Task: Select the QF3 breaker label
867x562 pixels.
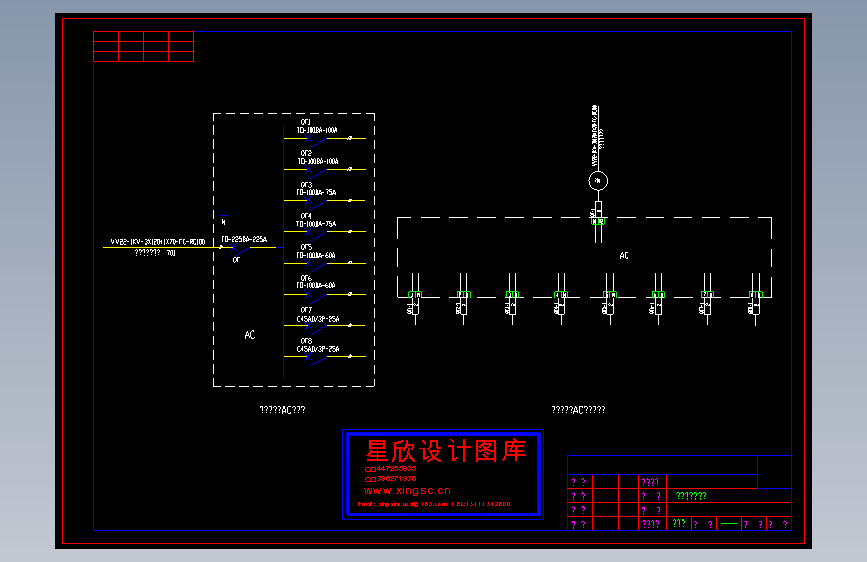Action: click(x=306, y=185)
